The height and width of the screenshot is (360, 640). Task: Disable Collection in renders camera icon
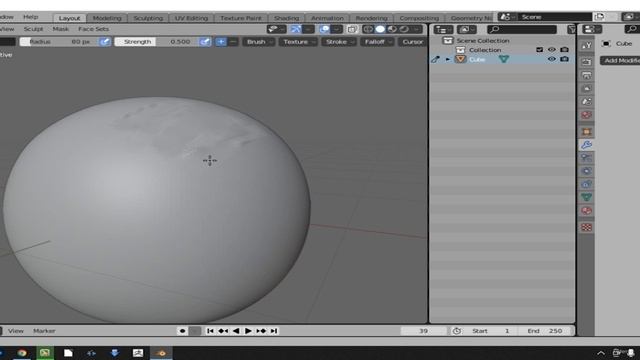tap(564, 50)
